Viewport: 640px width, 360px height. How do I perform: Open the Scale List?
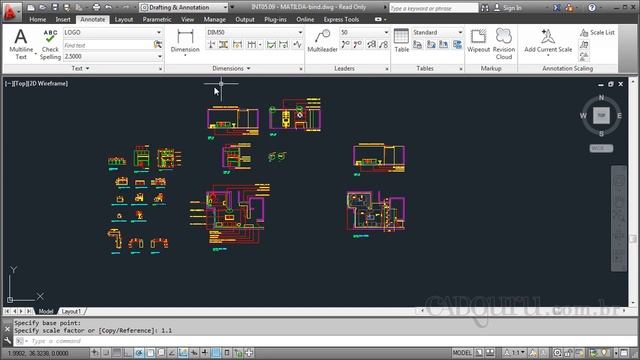(597, 32)
